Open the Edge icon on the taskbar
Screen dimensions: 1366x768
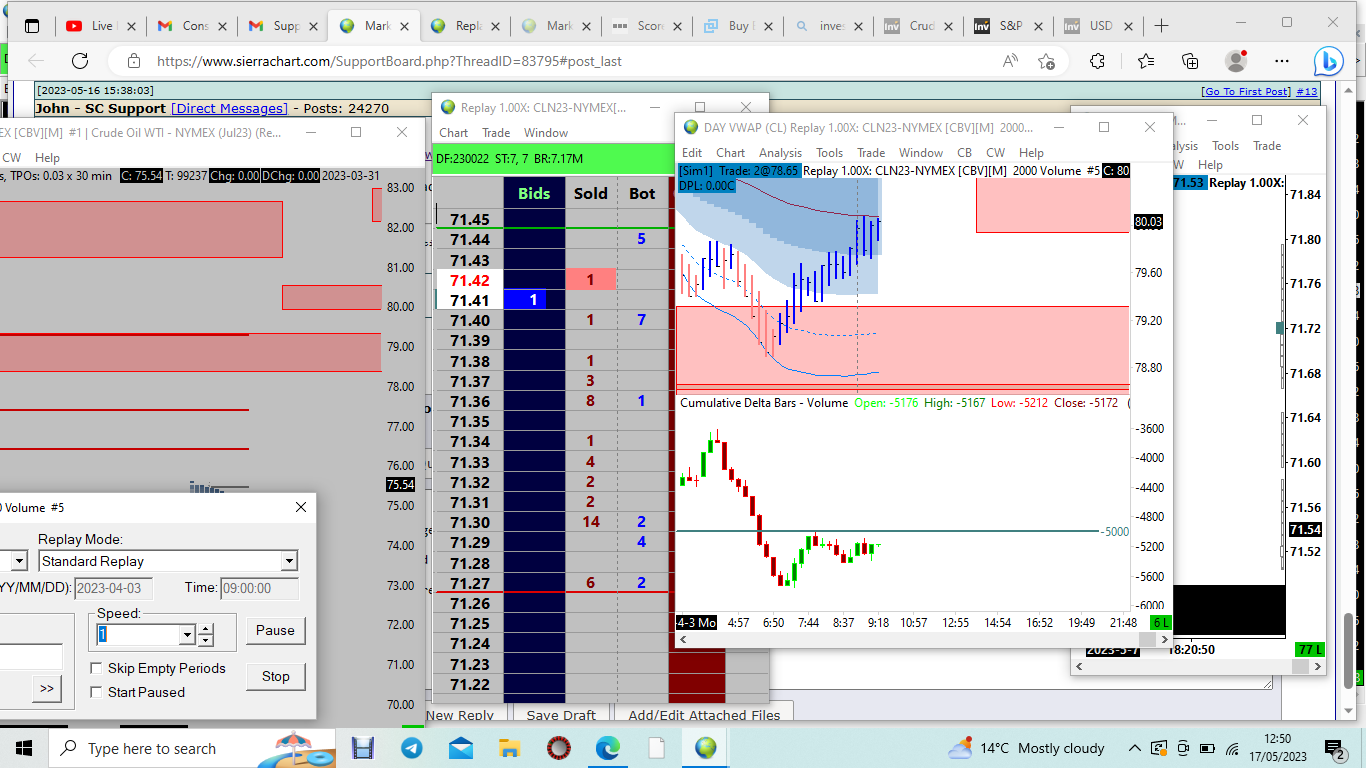[608, 748]
